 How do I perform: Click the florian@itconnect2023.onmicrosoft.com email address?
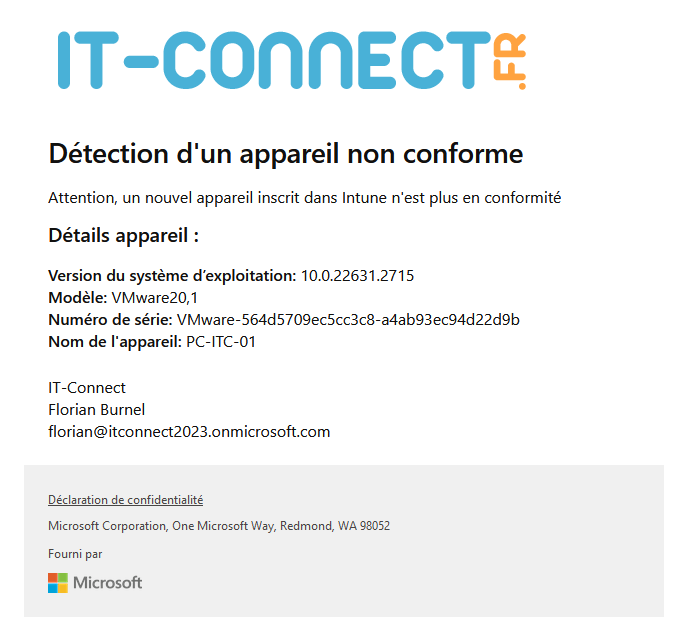pyautogui.click(x=189, y=432)
